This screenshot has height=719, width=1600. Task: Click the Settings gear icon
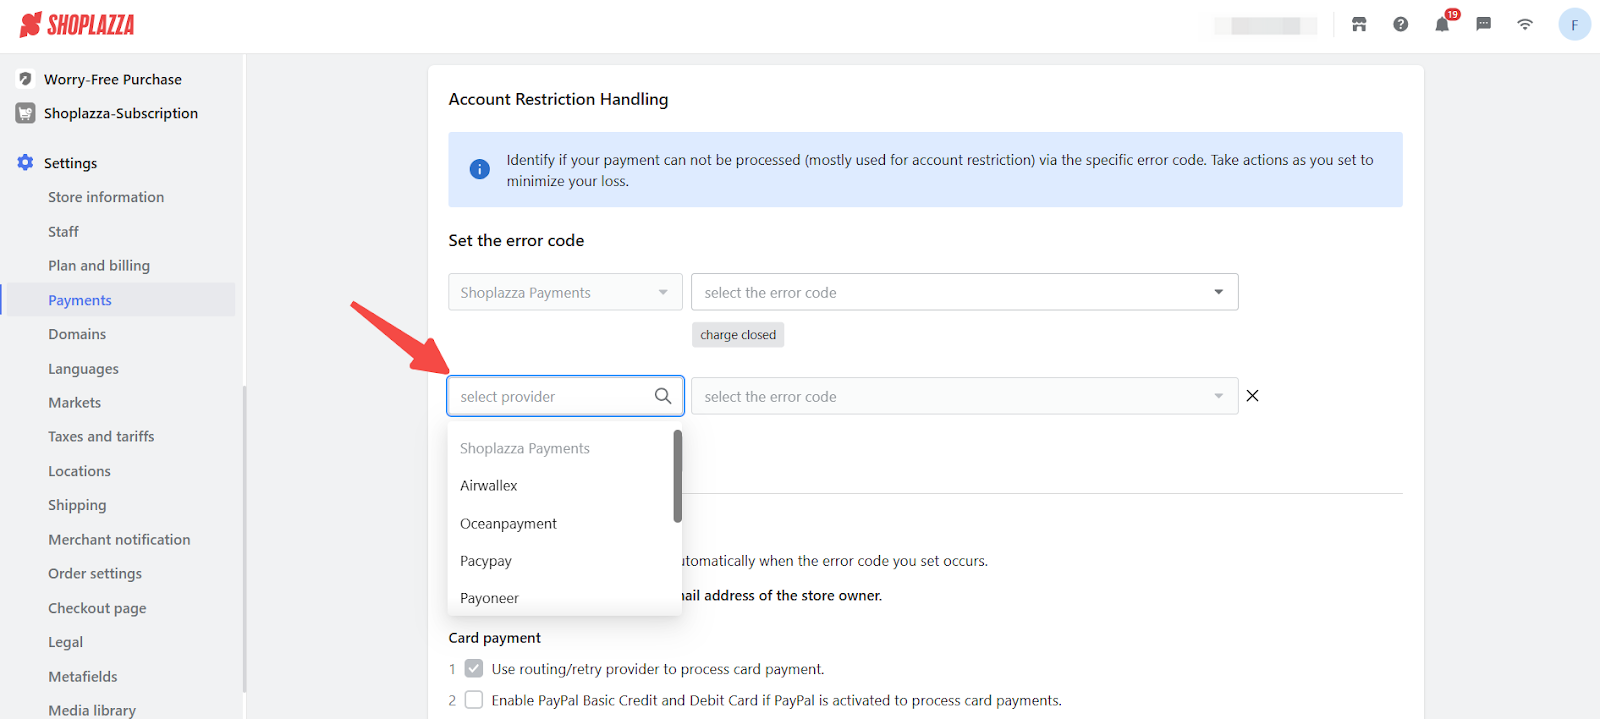(x=25, y=162)
